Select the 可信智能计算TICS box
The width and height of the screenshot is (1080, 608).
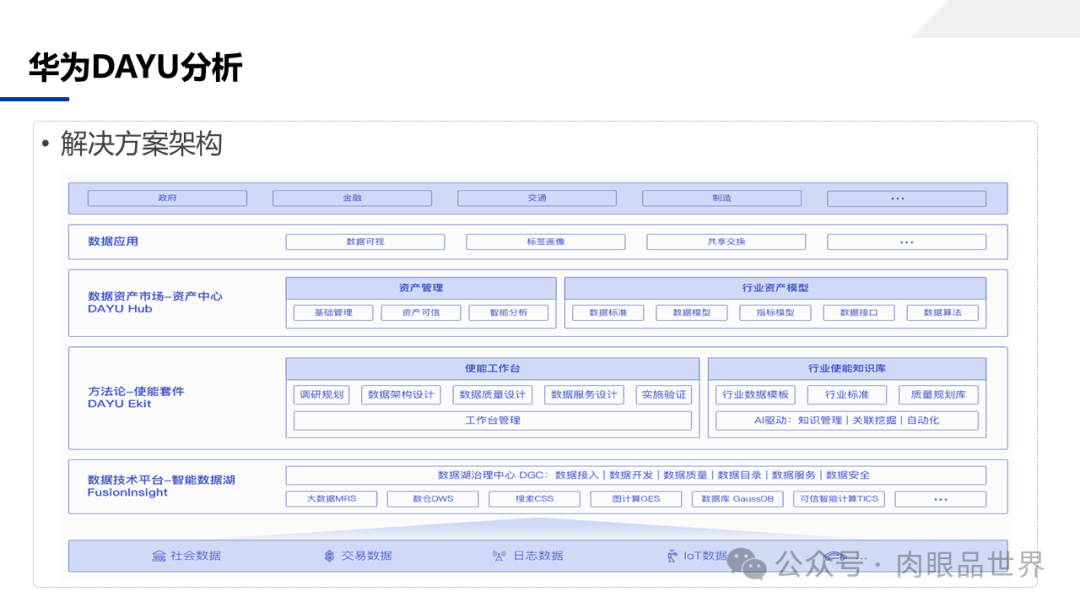[839, 499]
